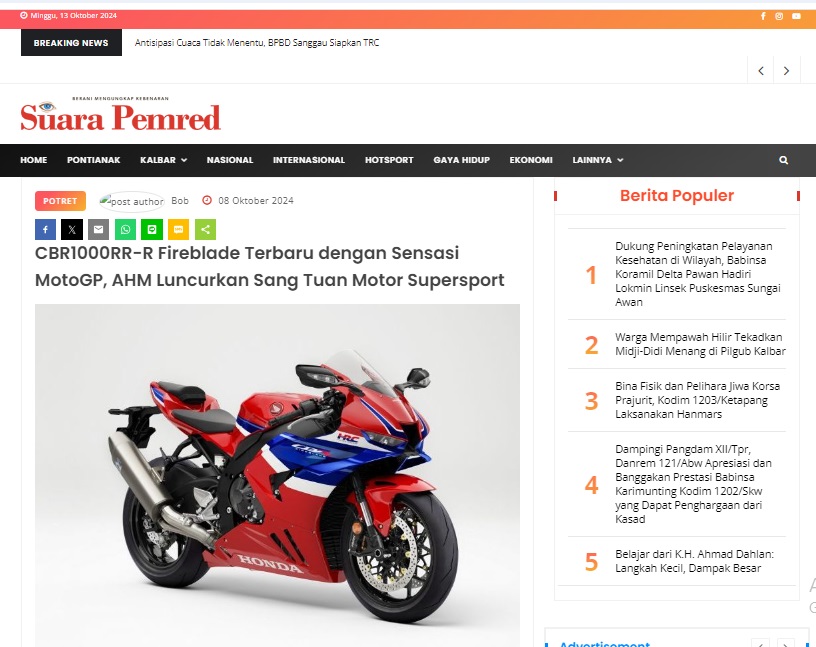Share article on Facebook
Screen dimensions: 816x647
(x=45, y=230)
